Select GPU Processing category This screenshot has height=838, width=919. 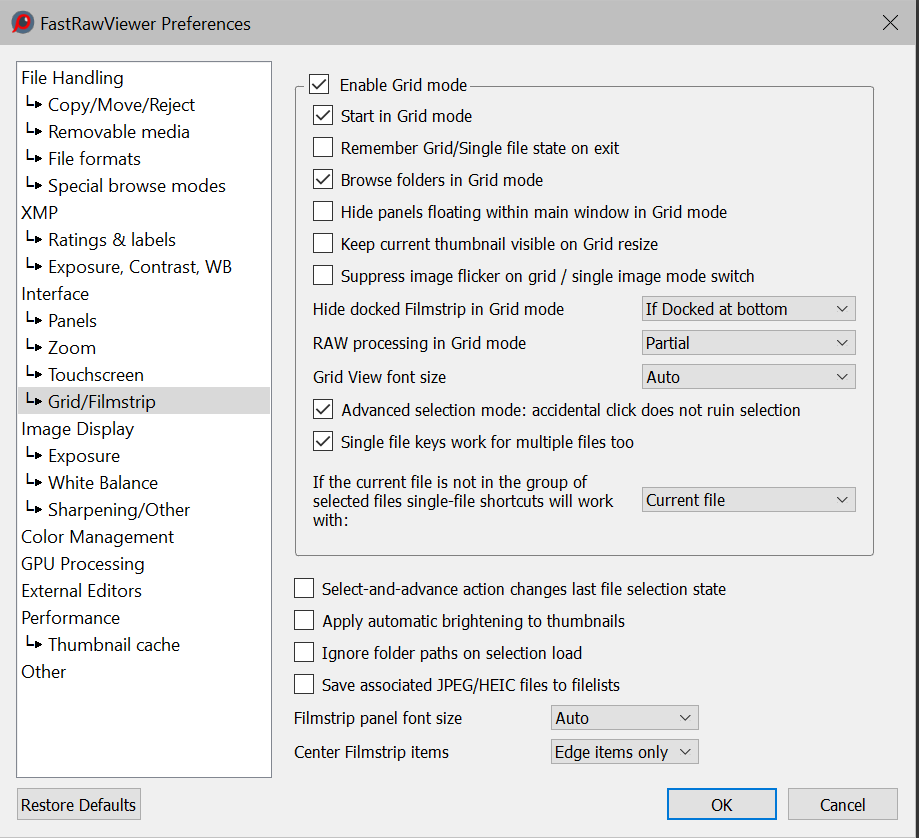point(83,564)
